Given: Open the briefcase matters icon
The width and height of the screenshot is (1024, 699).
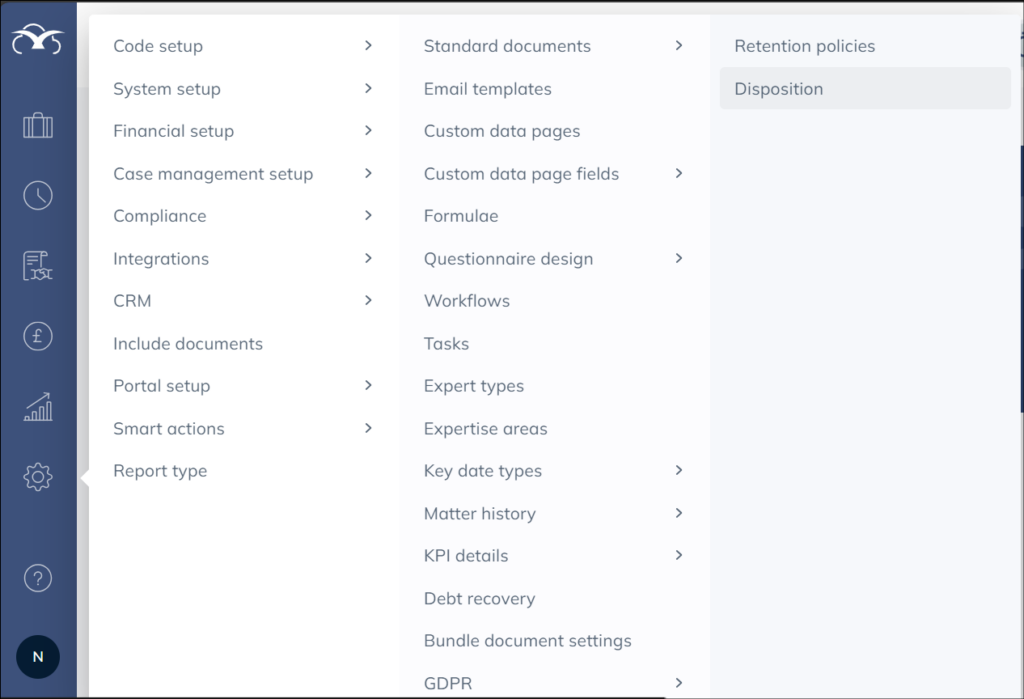Looking at the screenshot, I should coord(38,126).
